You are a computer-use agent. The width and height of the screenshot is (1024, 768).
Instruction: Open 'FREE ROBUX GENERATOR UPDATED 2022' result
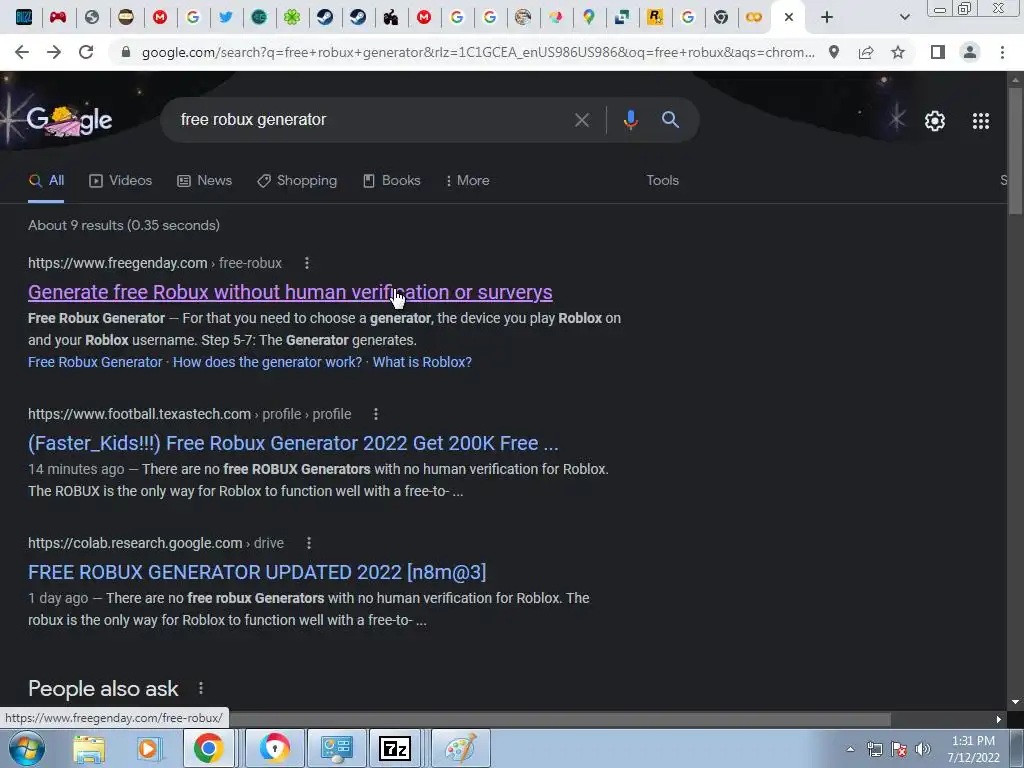point(257,572)
